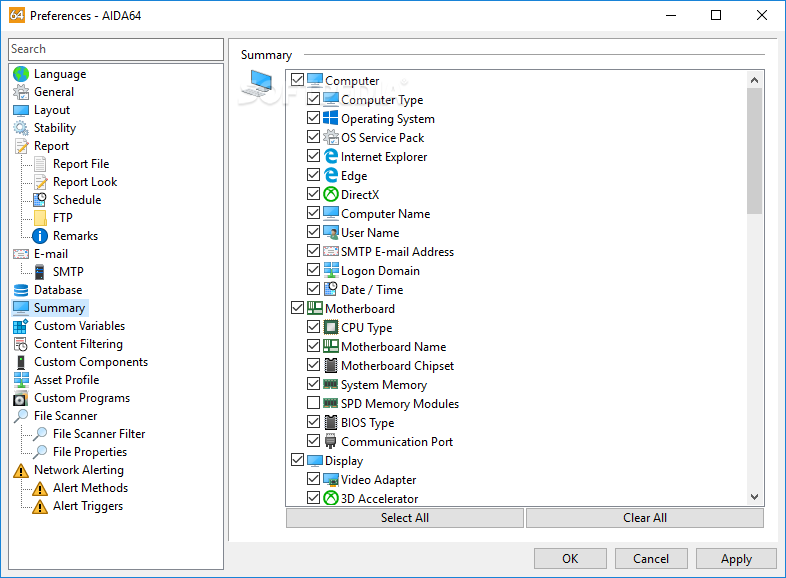Click the DirectX Xbox logo icon

pos(330,194)
